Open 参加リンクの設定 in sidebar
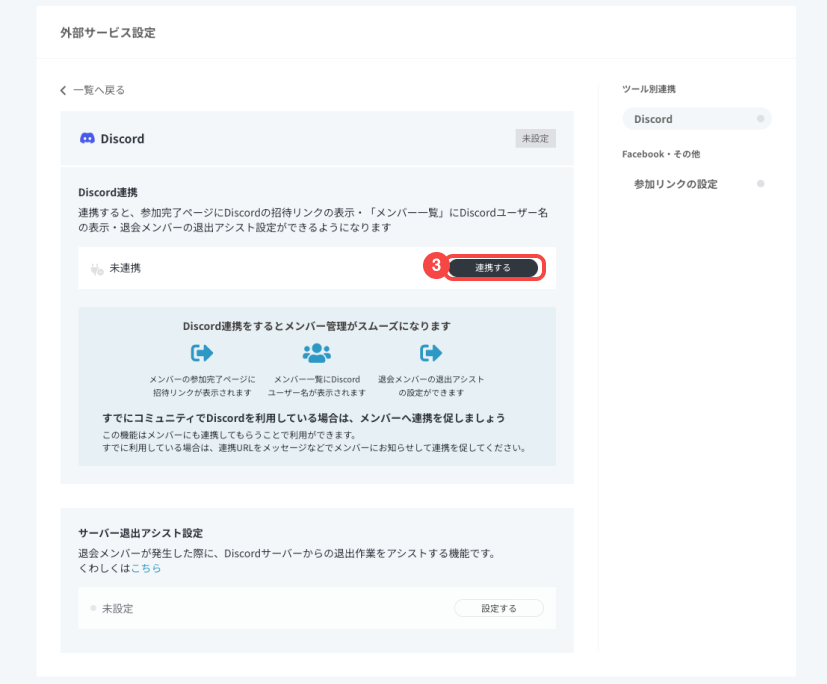The height and width of the screenshot is (684, 827). (675, 184)
